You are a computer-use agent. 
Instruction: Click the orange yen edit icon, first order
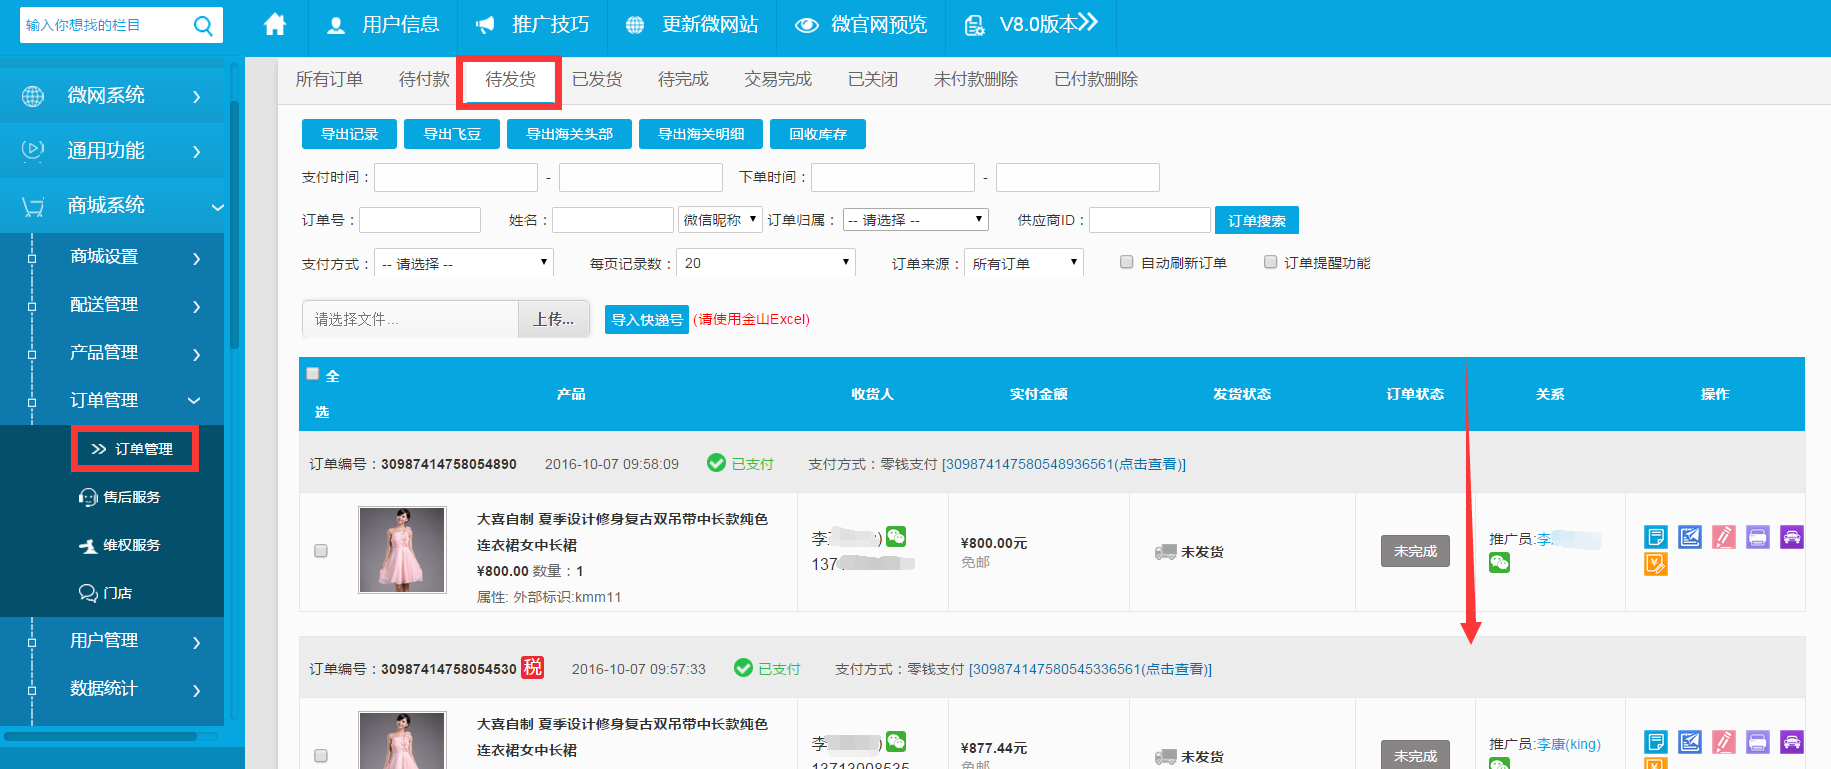[x=1655, y=565]
